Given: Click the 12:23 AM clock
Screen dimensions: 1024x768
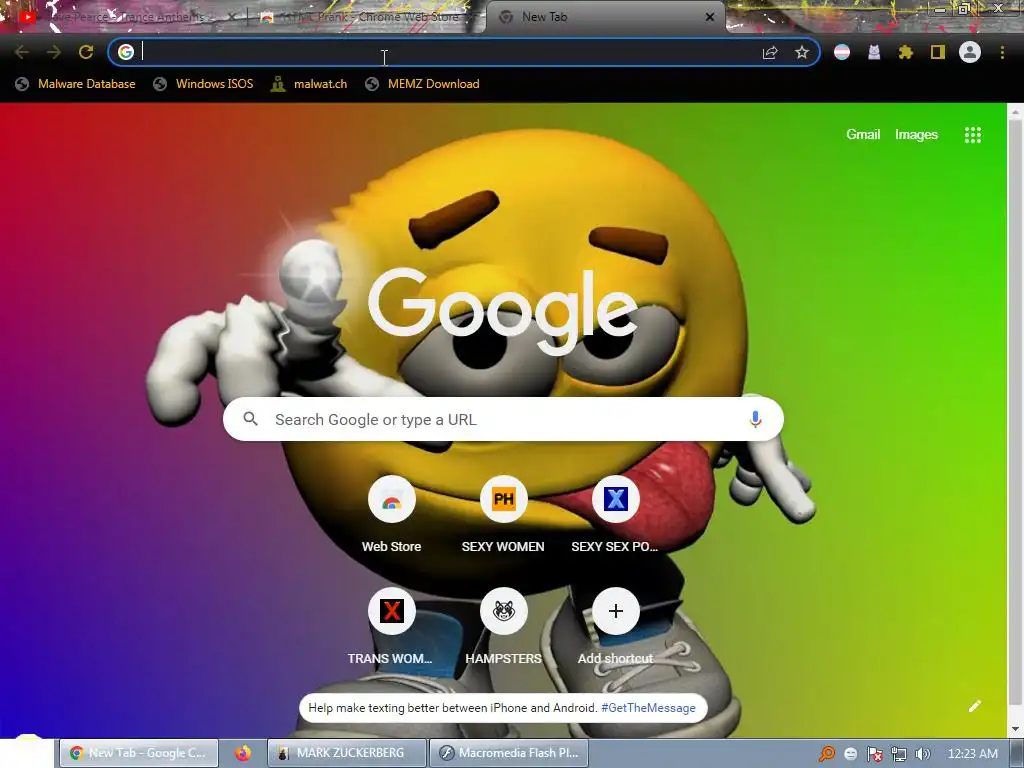Looking at the screenshot, I should tap(972, 754).
